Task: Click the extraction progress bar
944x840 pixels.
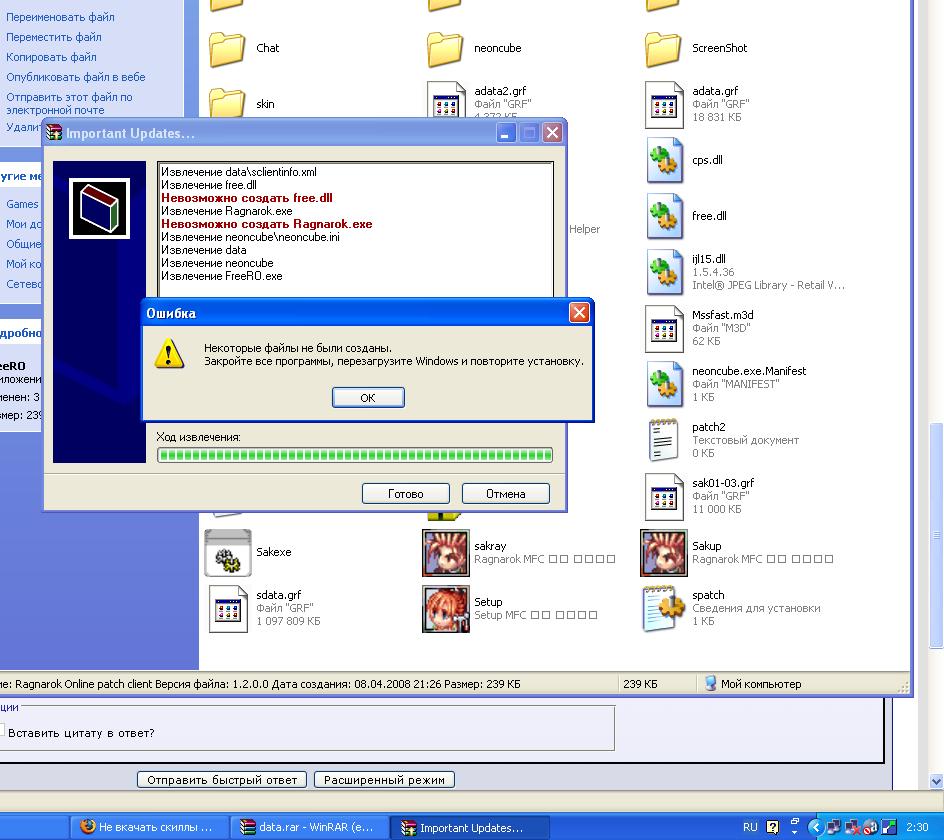Action: 355,455
